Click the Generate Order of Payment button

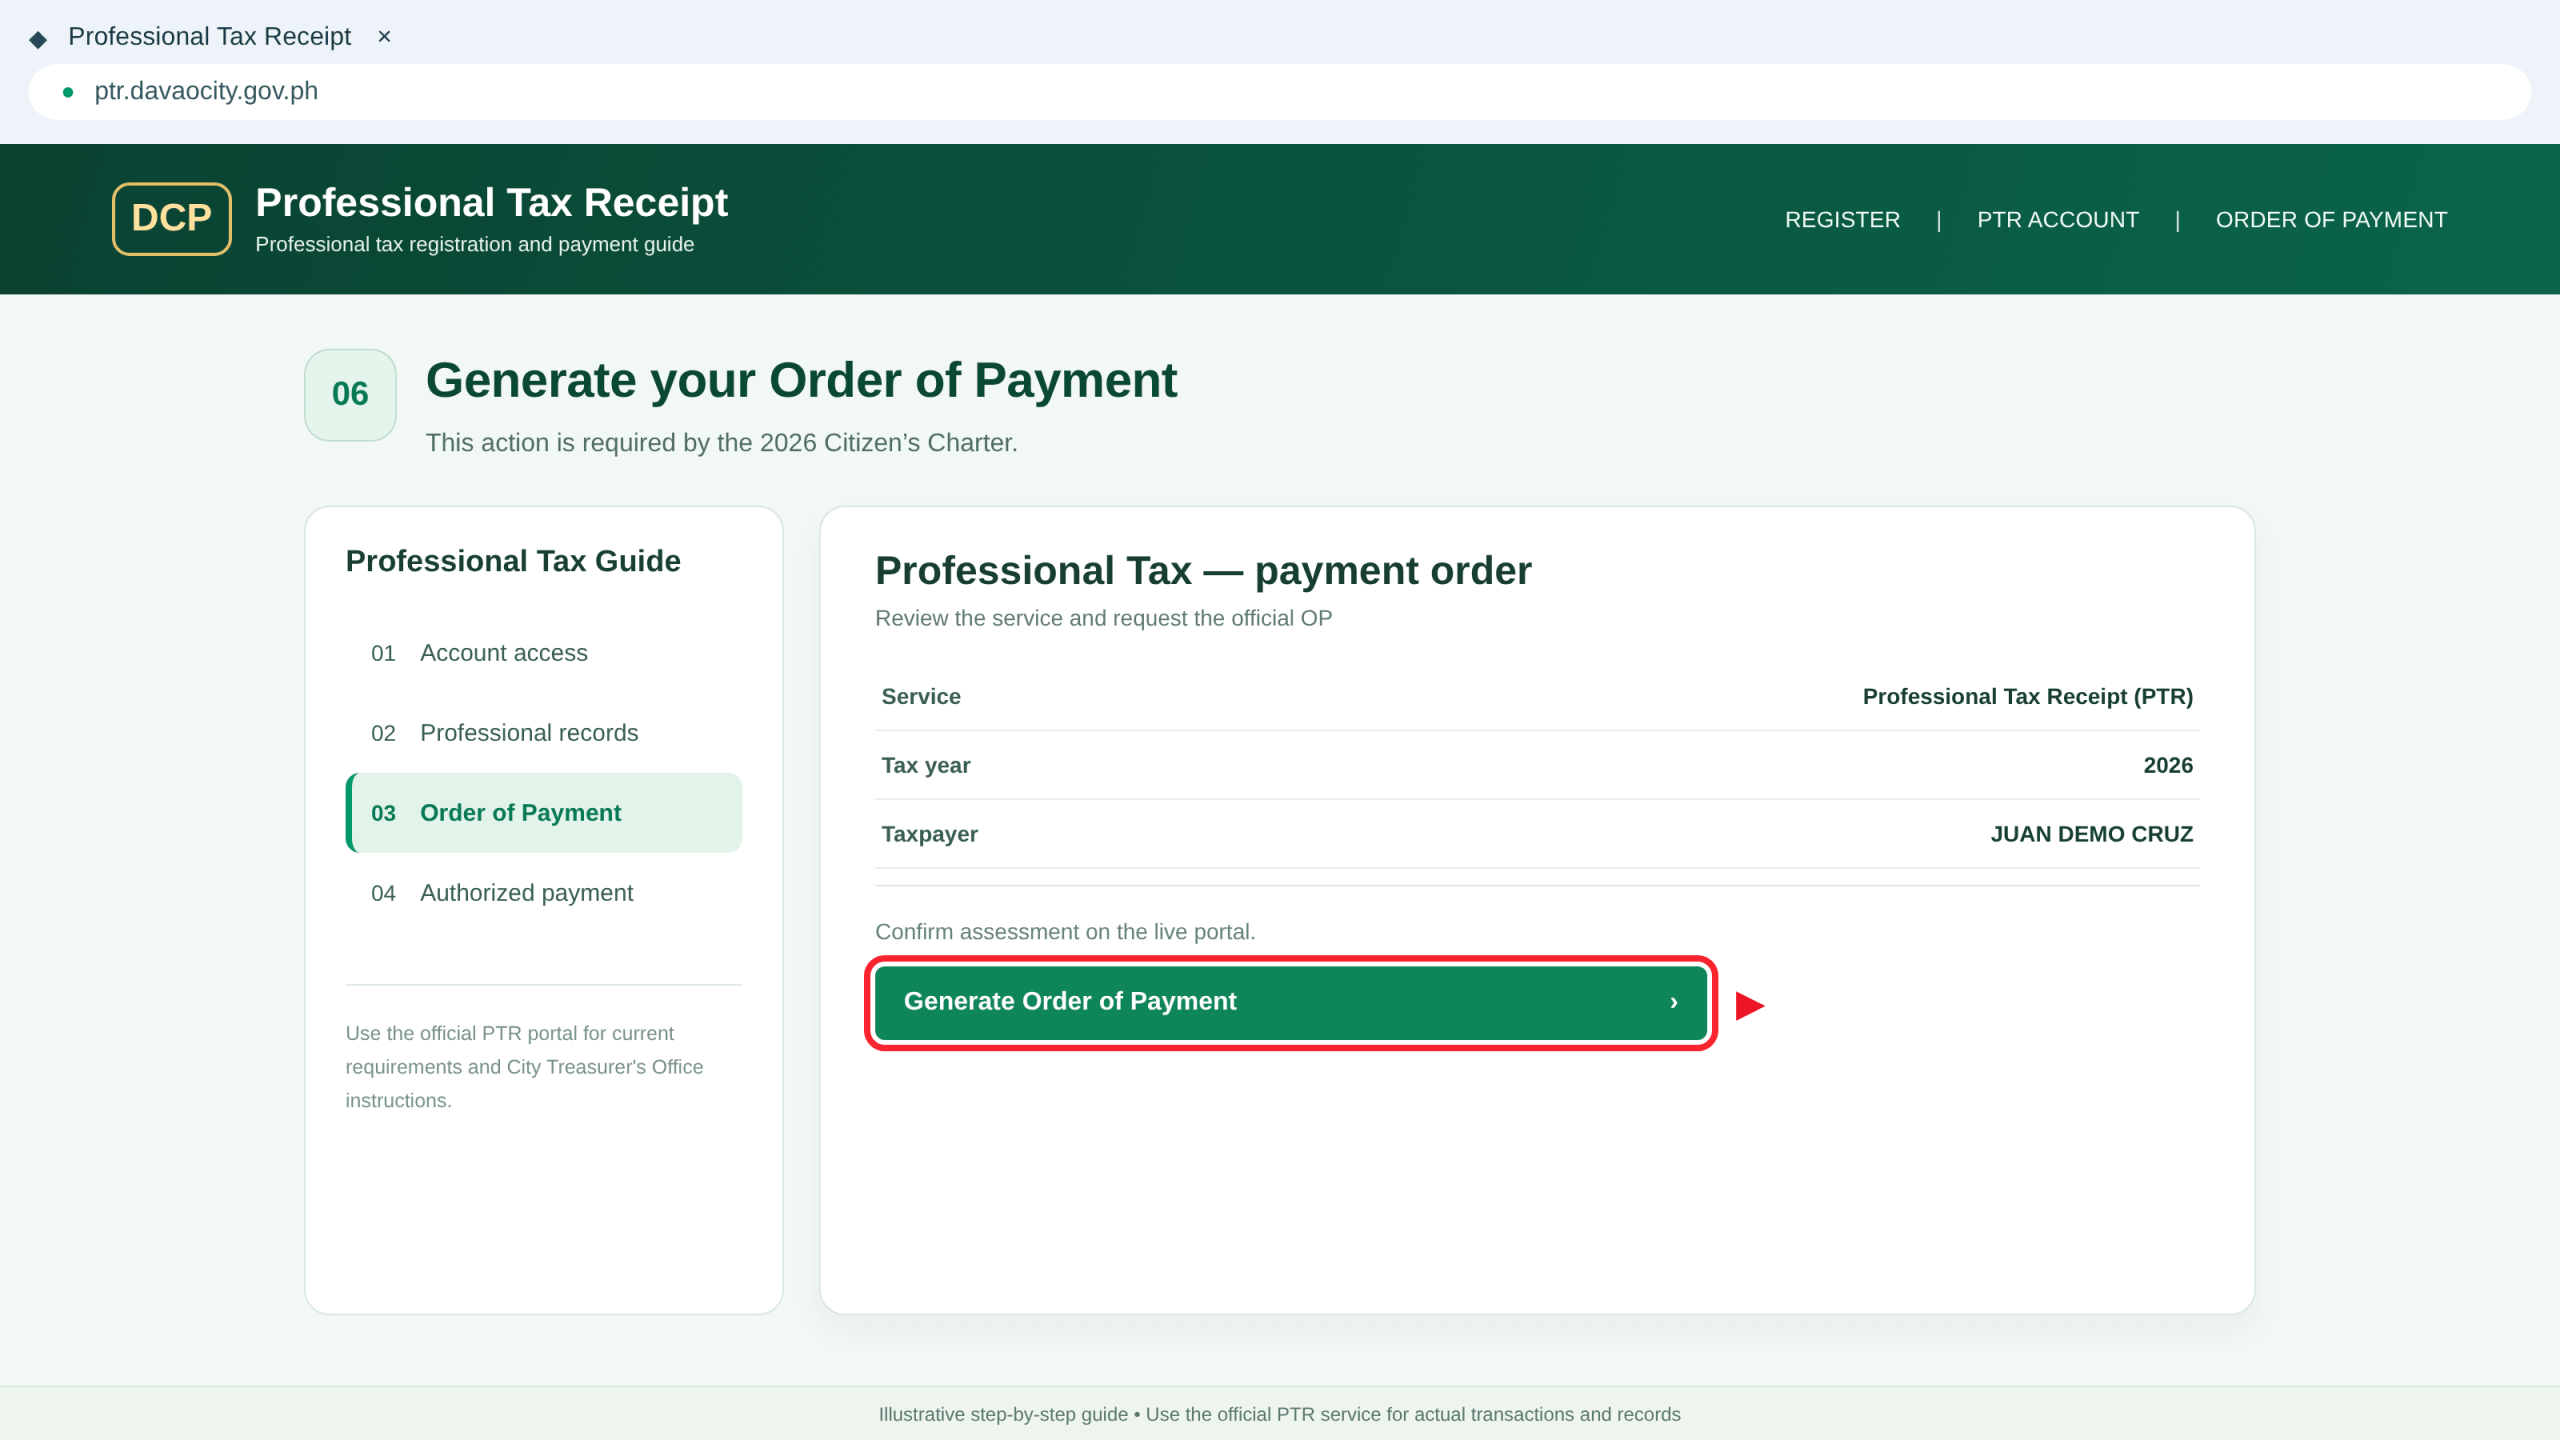click(1291, 1002)
